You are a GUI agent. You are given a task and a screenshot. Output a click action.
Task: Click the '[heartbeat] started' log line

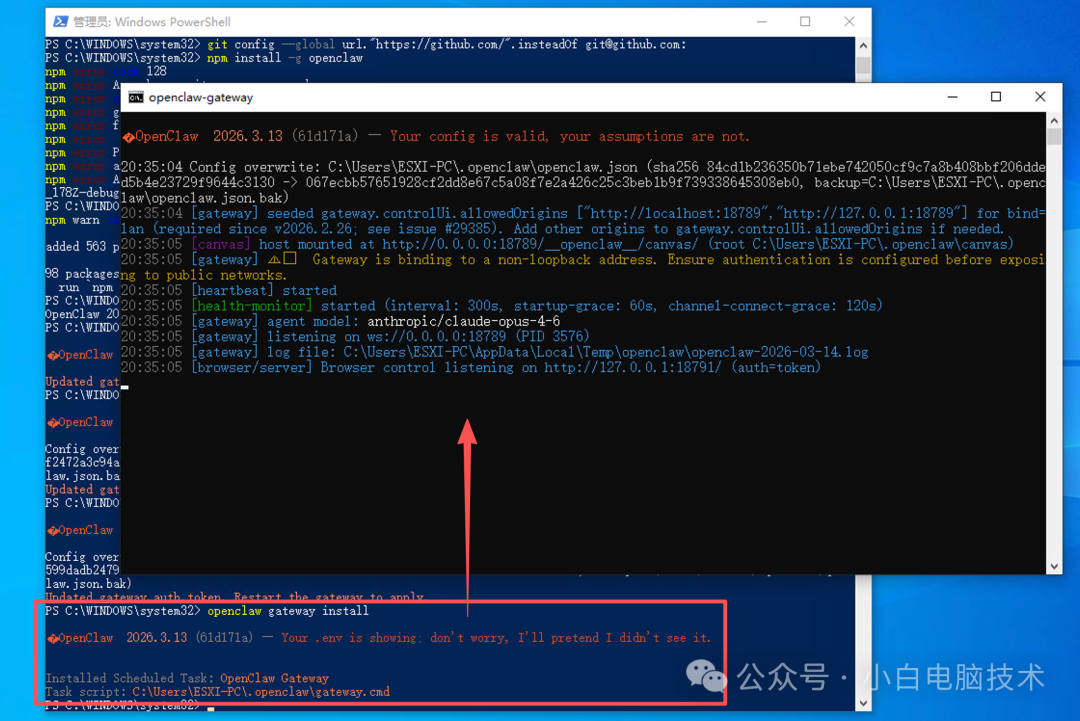coord(229,291)
